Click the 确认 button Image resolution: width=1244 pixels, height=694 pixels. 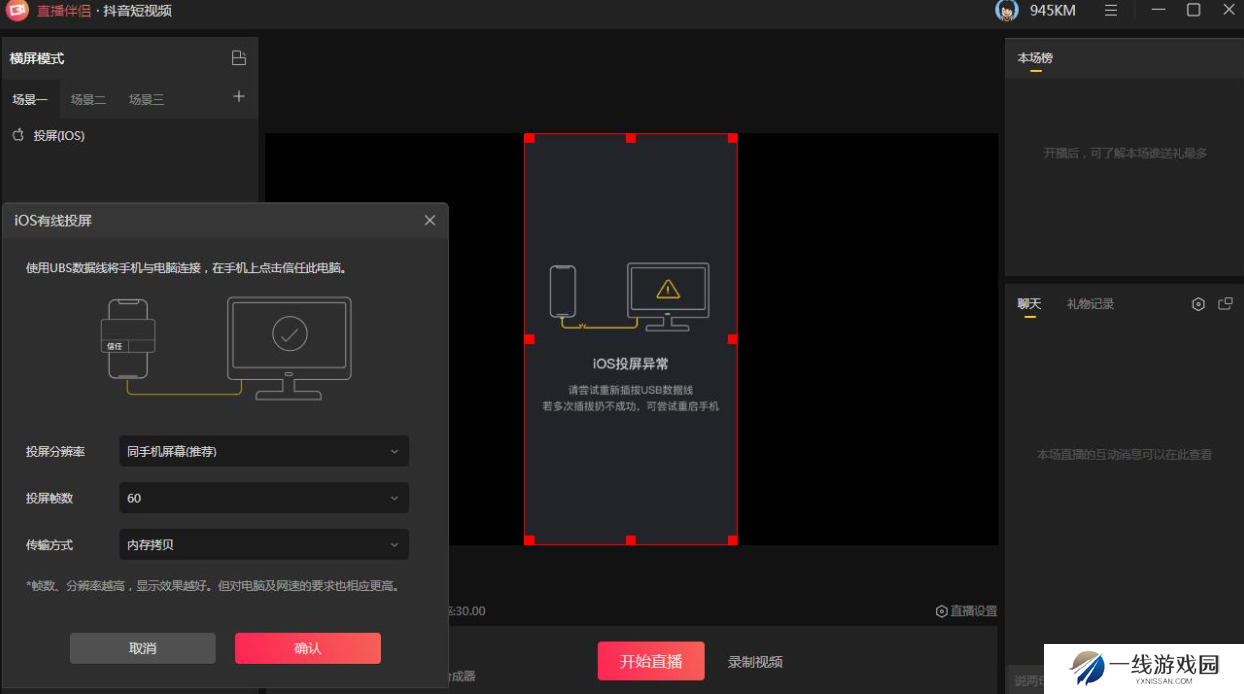click(x=308, y=648)
